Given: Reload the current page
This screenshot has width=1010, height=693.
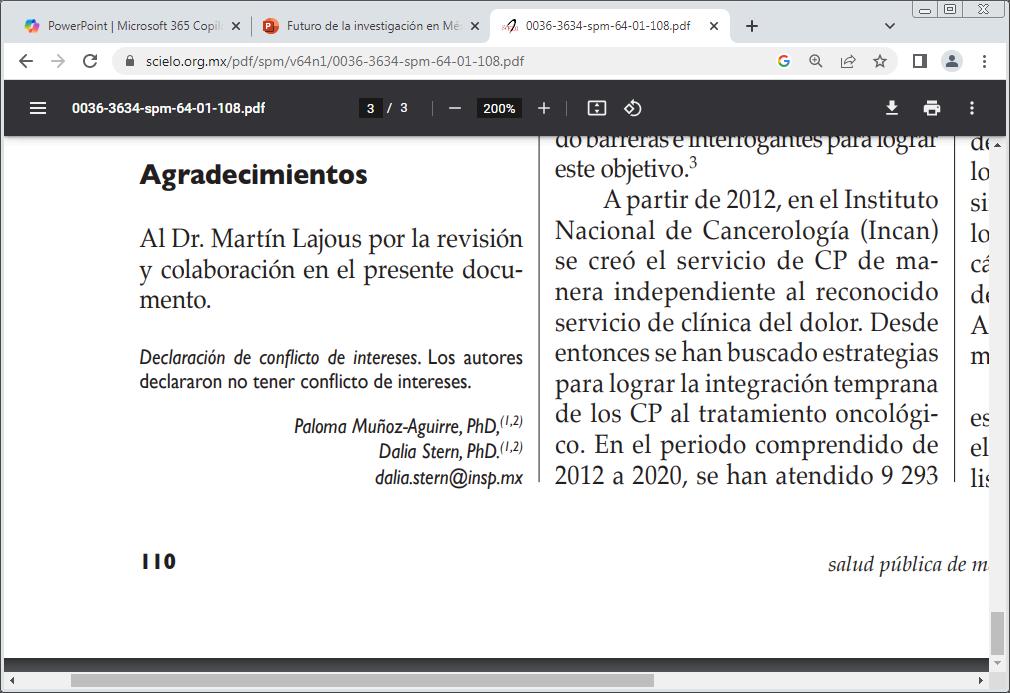Looking at the screenshot, I should coord(90,61).
